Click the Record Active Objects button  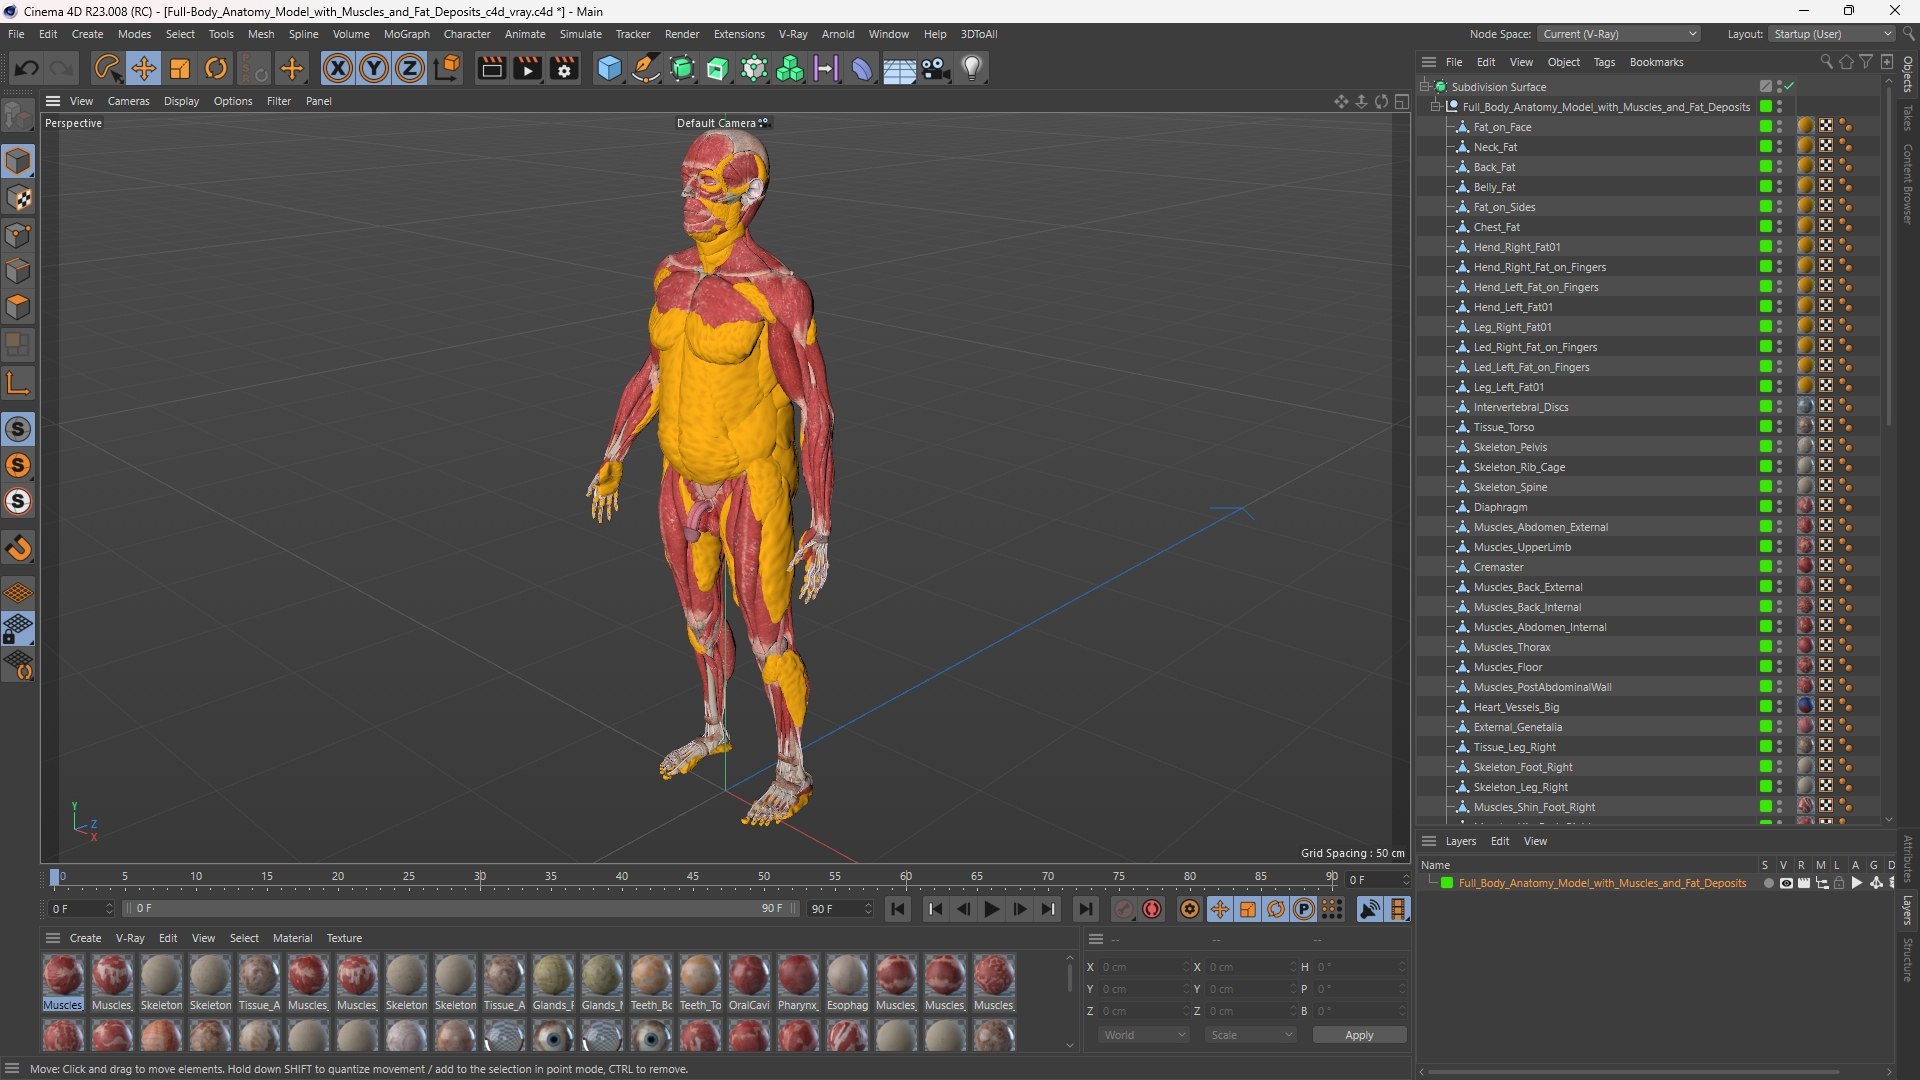pyautogui.click(x=1124, y=909)
